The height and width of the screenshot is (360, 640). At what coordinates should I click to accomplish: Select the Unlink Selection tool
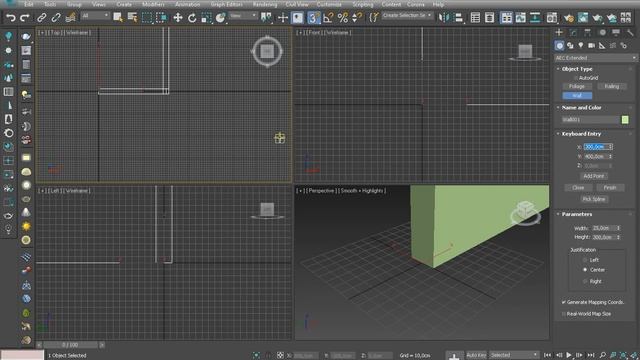point(56,17)
